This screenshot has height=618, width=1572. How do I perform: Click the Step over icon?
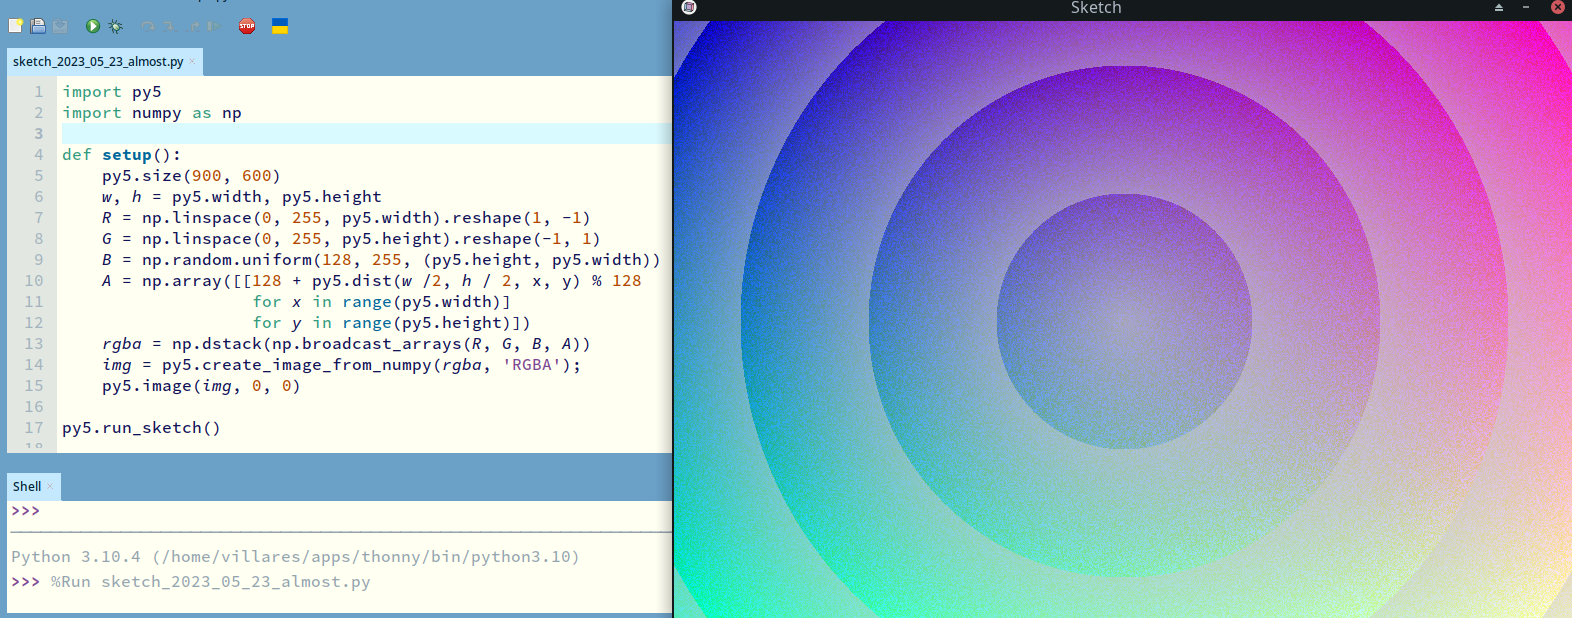pyautogui.click(x=148, y=26)
